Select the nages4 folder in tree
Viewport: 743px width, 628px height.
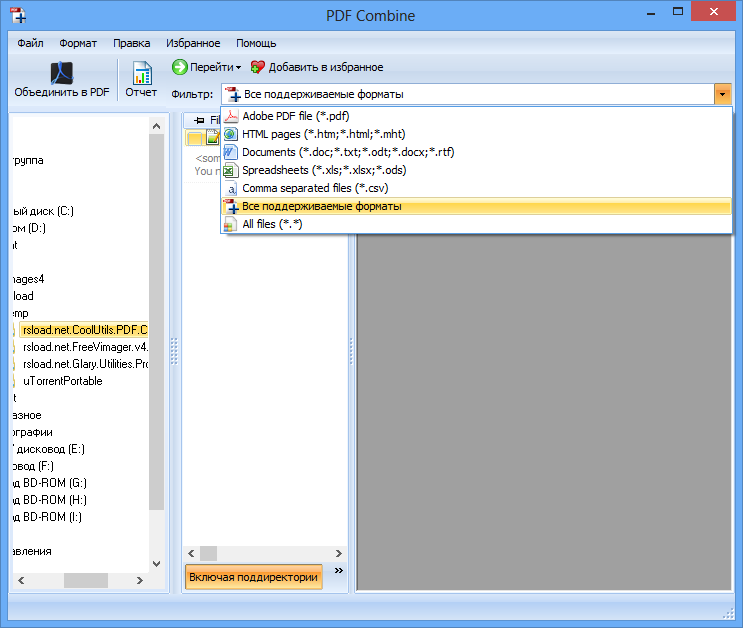[28, 279]
